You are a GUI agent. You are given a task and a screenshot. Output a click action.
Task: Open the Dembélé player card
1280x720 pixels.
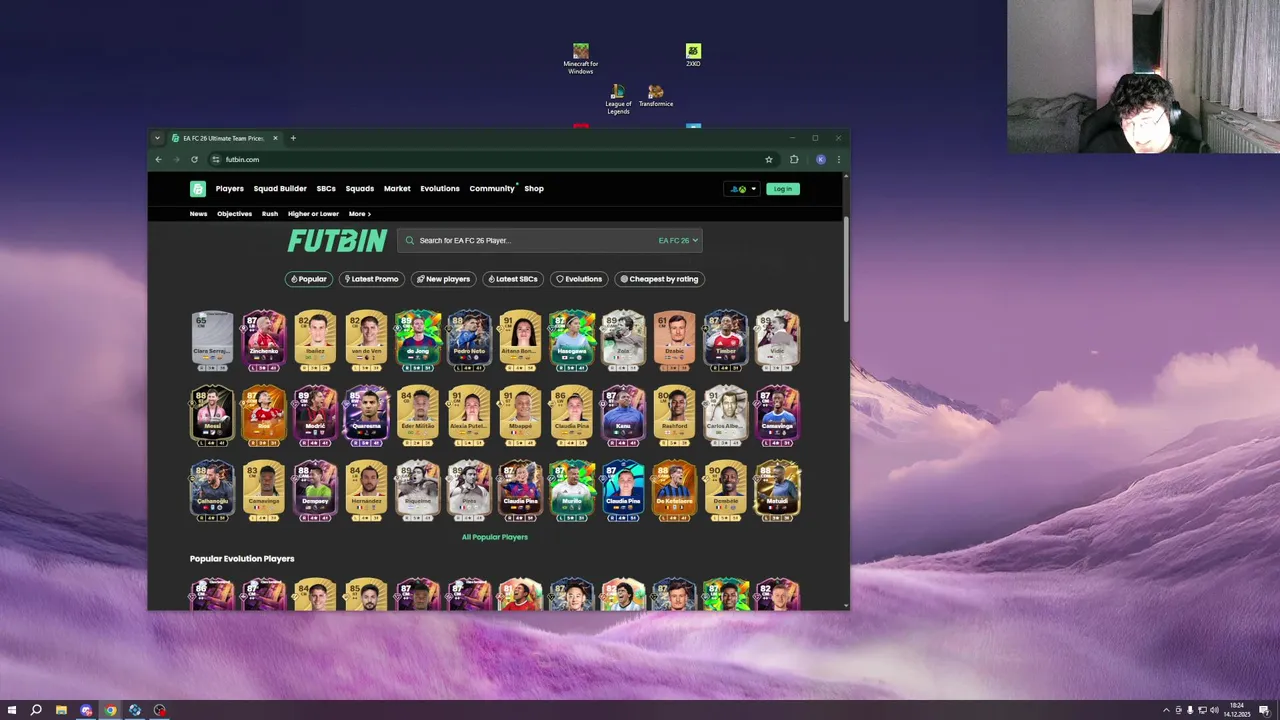[726, 489]
